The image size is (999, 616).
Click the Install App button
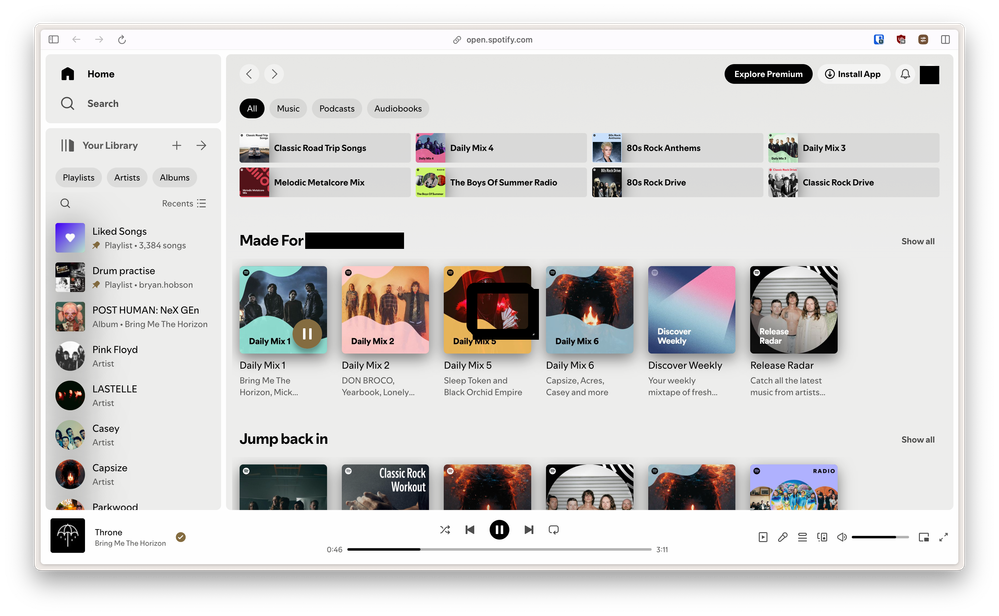pyautogui.click(x=853, y=74)
